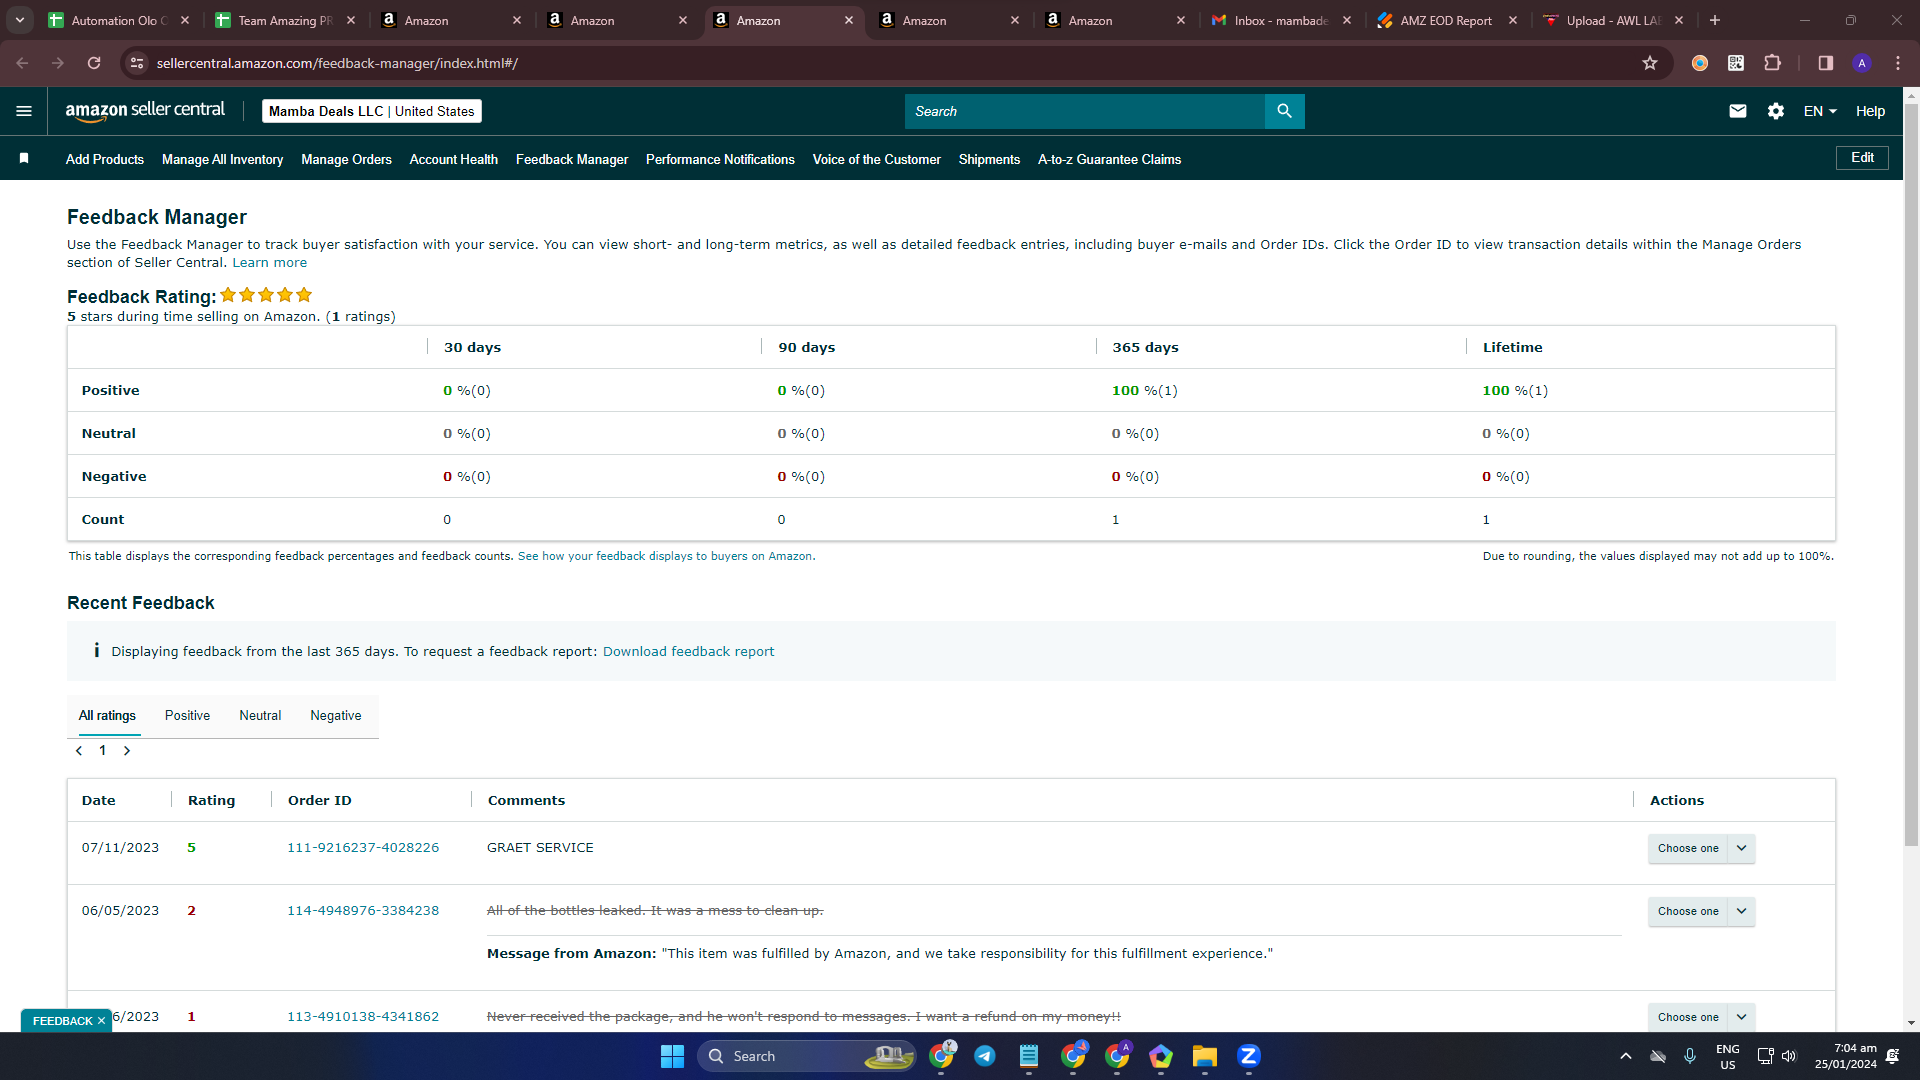Bookmark this page with the star icon

(x=1650, y=63)
